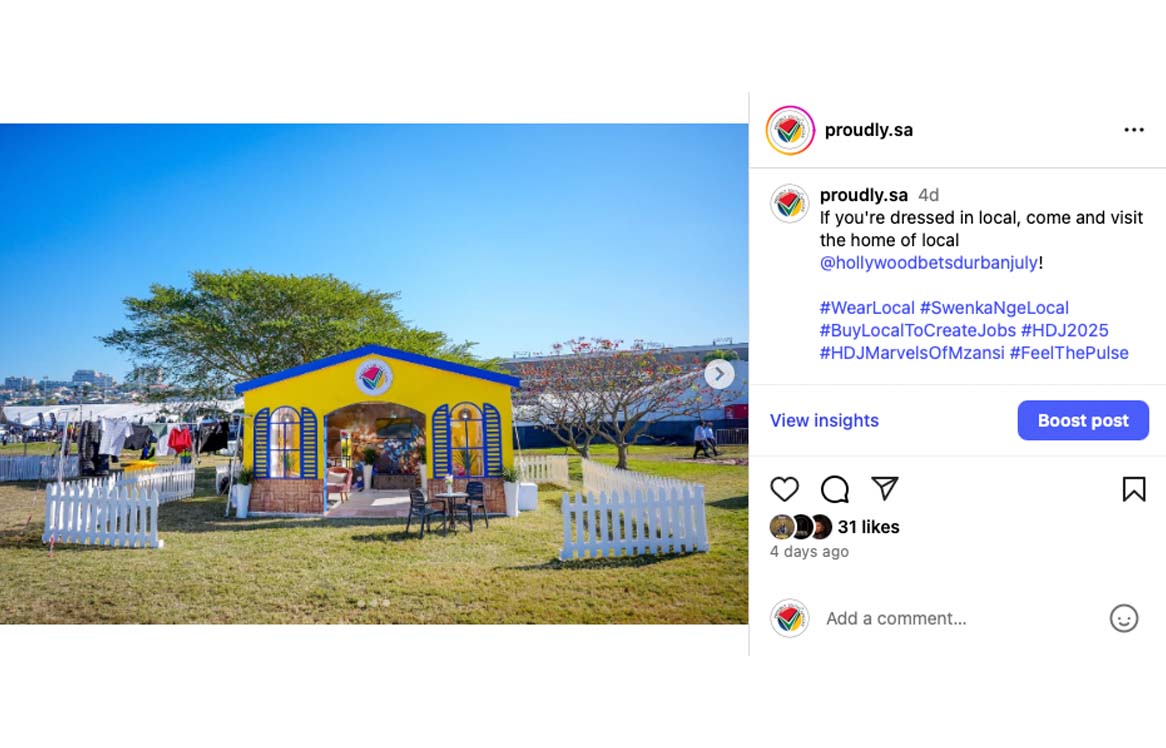This screenshot has width=1166, height=748.
Task: Like the post with the heart icon
Action: tap(785, 489)
